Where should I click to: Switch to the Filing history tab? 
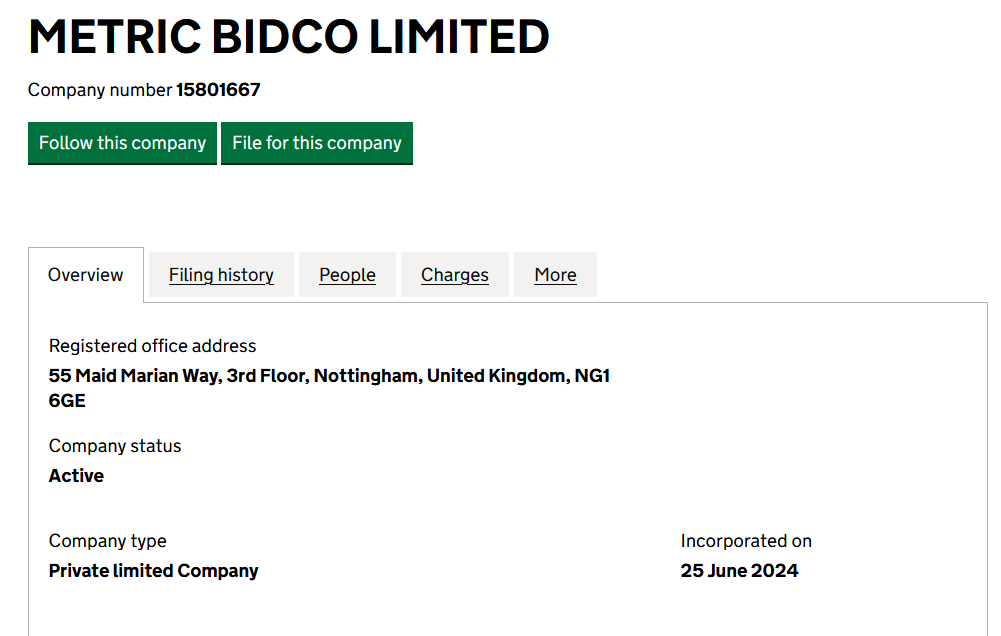pos(221,275)
